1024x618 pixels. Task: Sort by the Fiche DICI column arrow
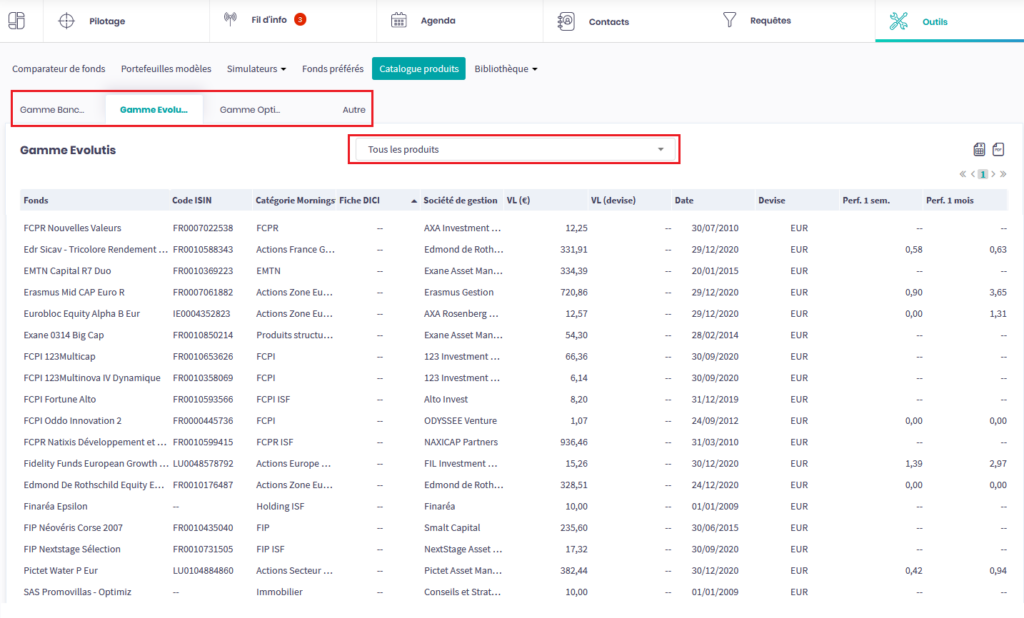point(414,201)
